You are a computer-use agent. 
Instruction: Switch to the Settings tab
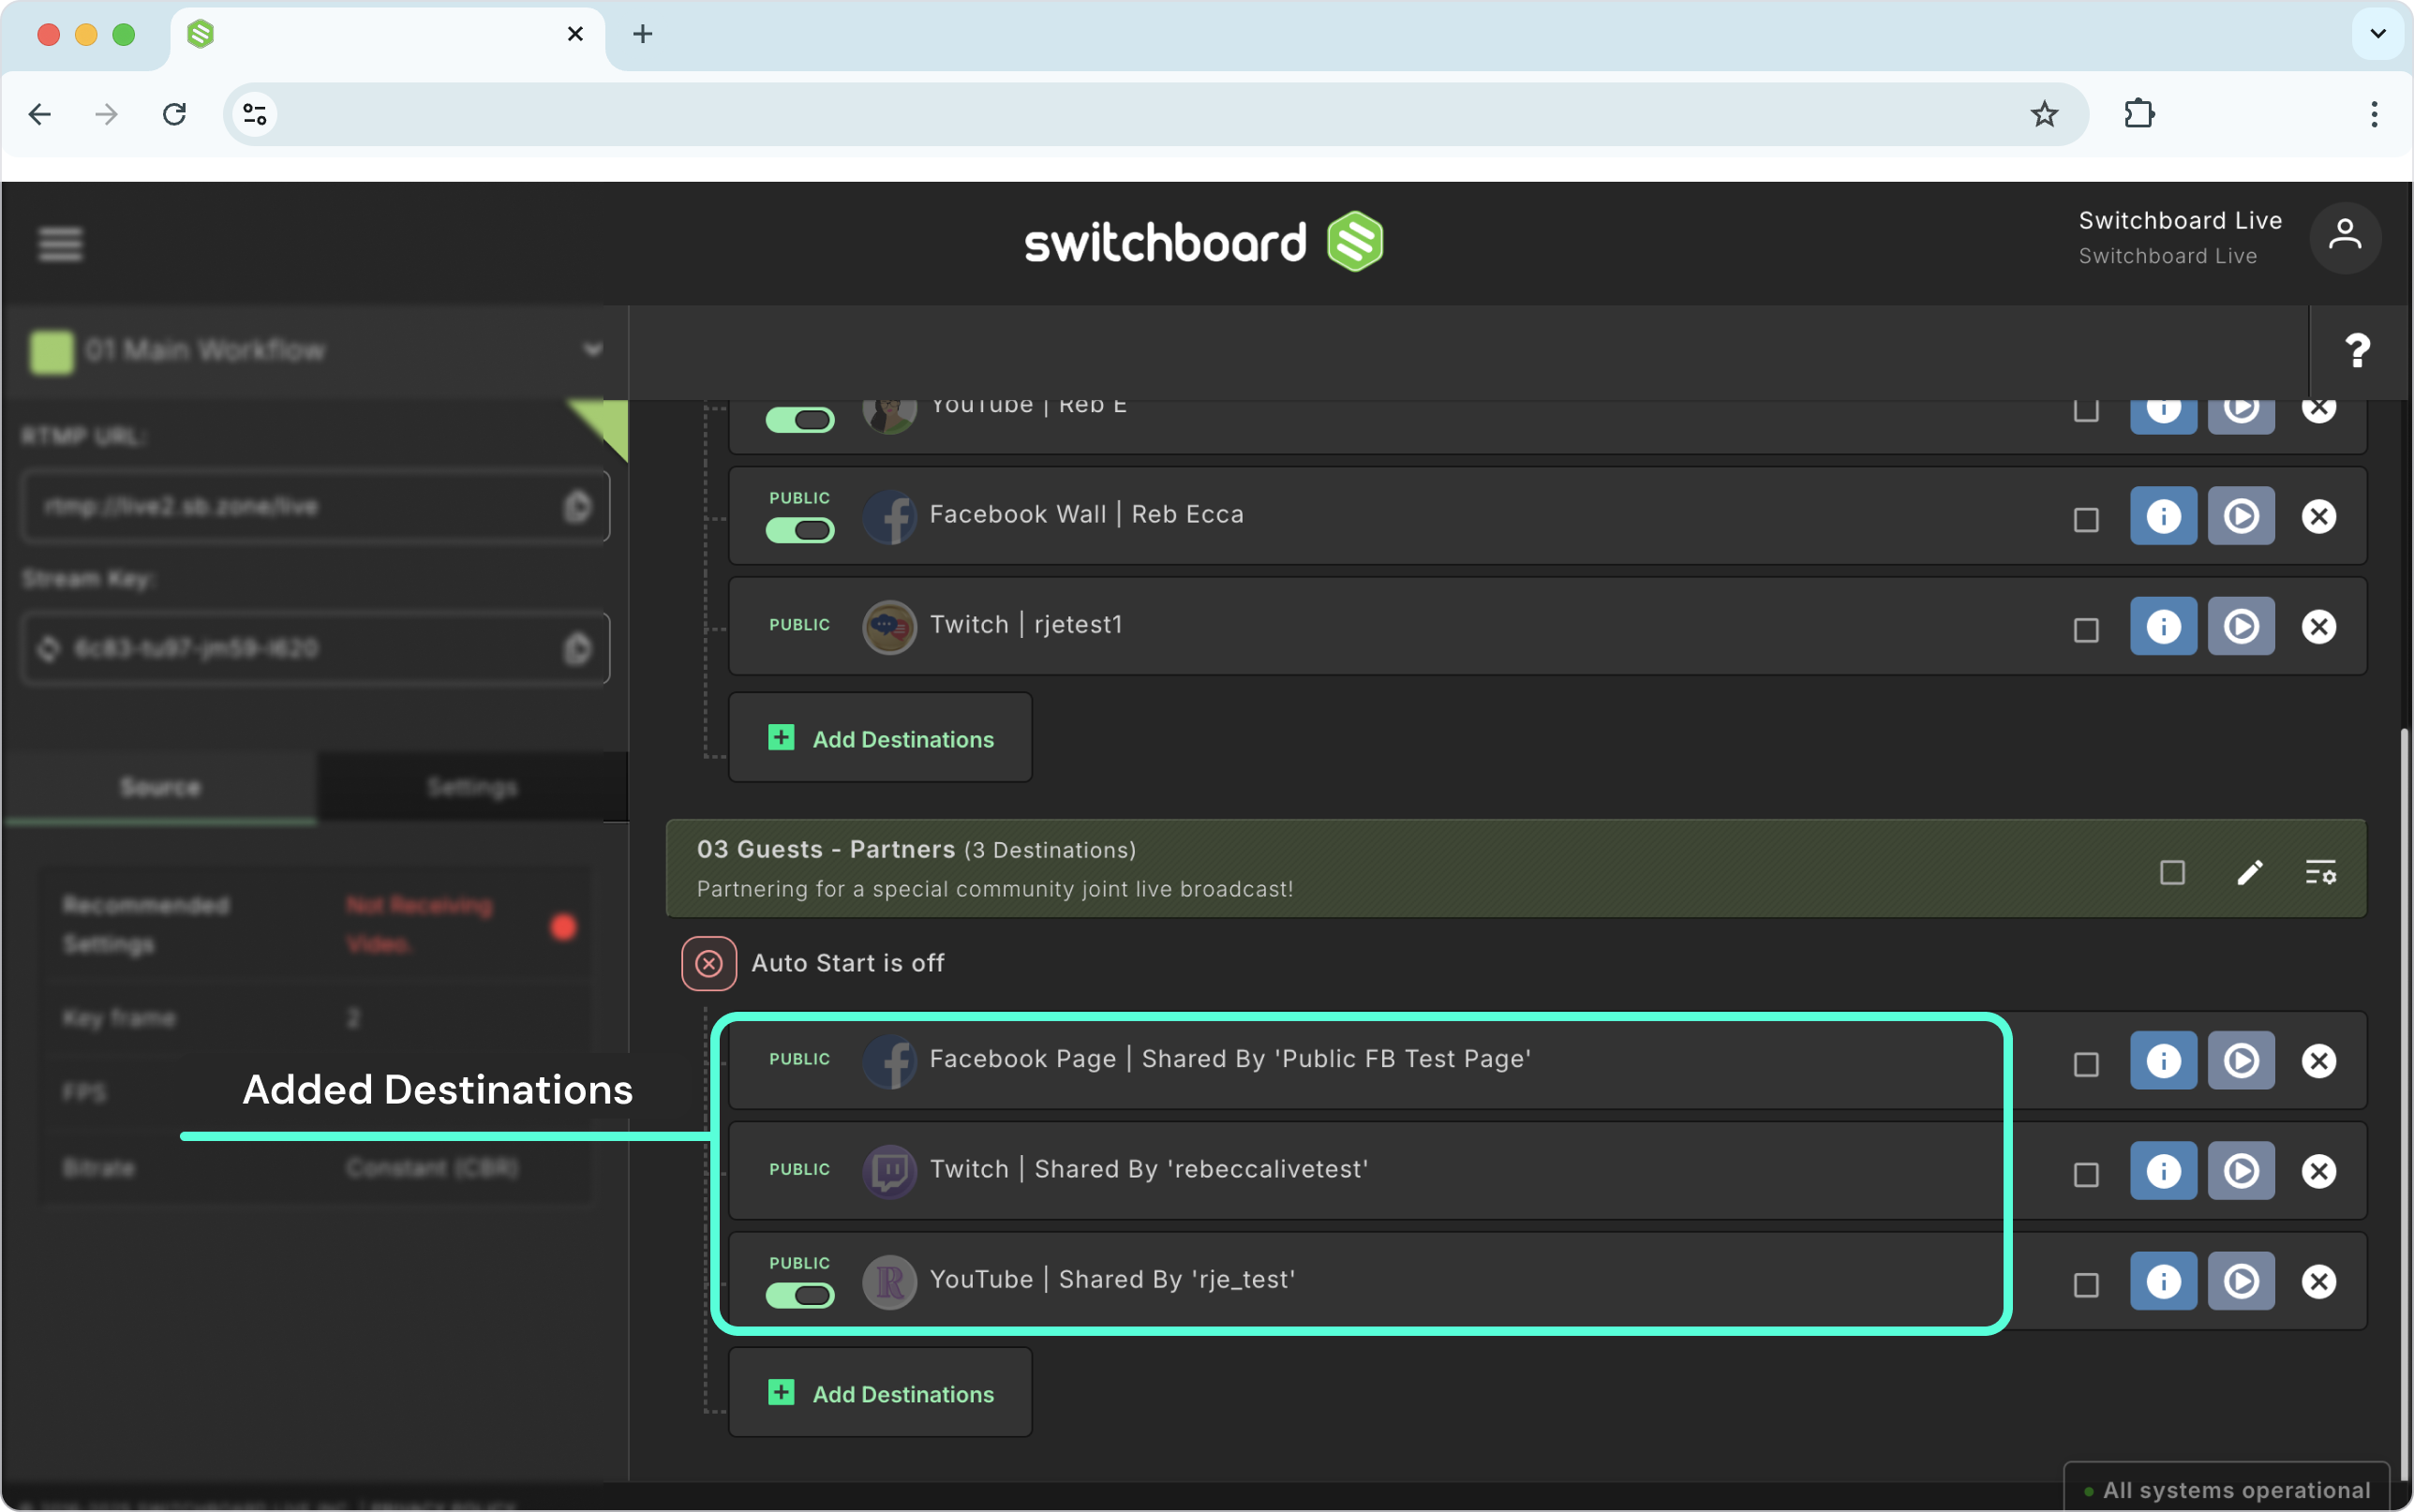(x=472, y=787)
